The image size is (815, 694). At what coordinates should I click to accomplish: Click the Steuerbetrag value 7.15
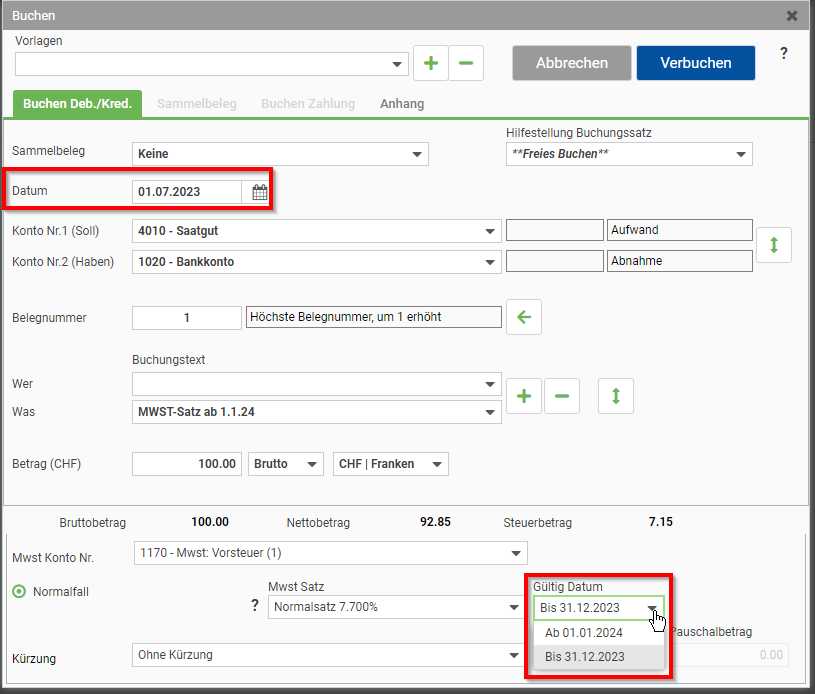click(661, 521)
